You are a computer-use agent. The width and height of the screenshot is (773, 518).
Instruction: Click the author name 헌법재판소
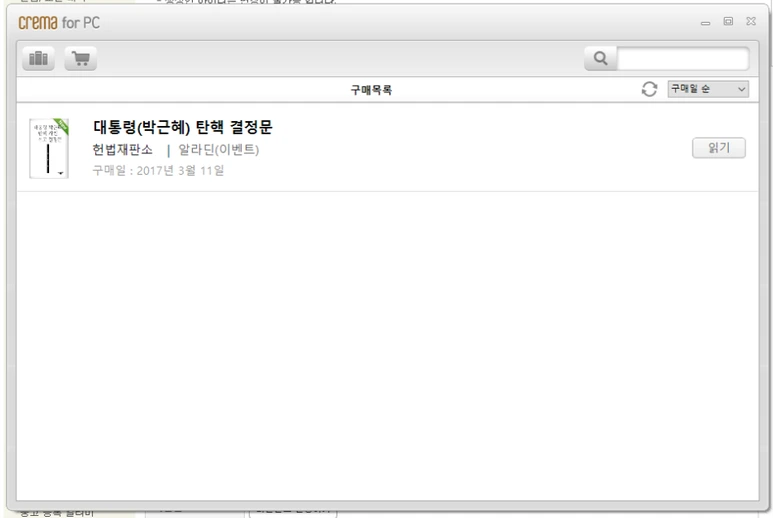(123, 149)
